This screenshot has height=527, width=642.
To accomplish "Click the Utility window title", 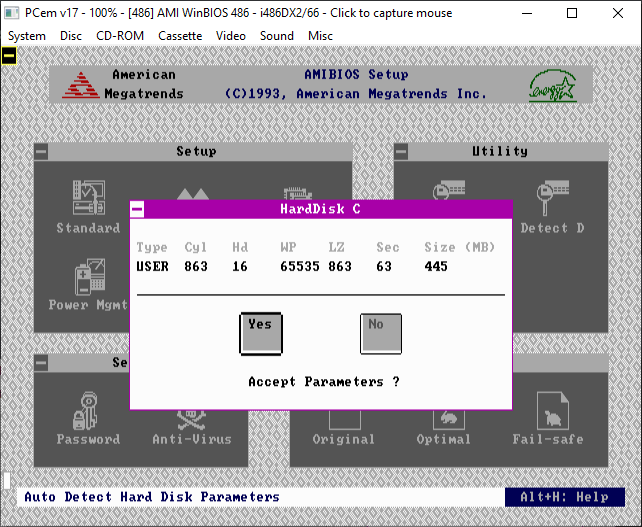I will point(500,151).
